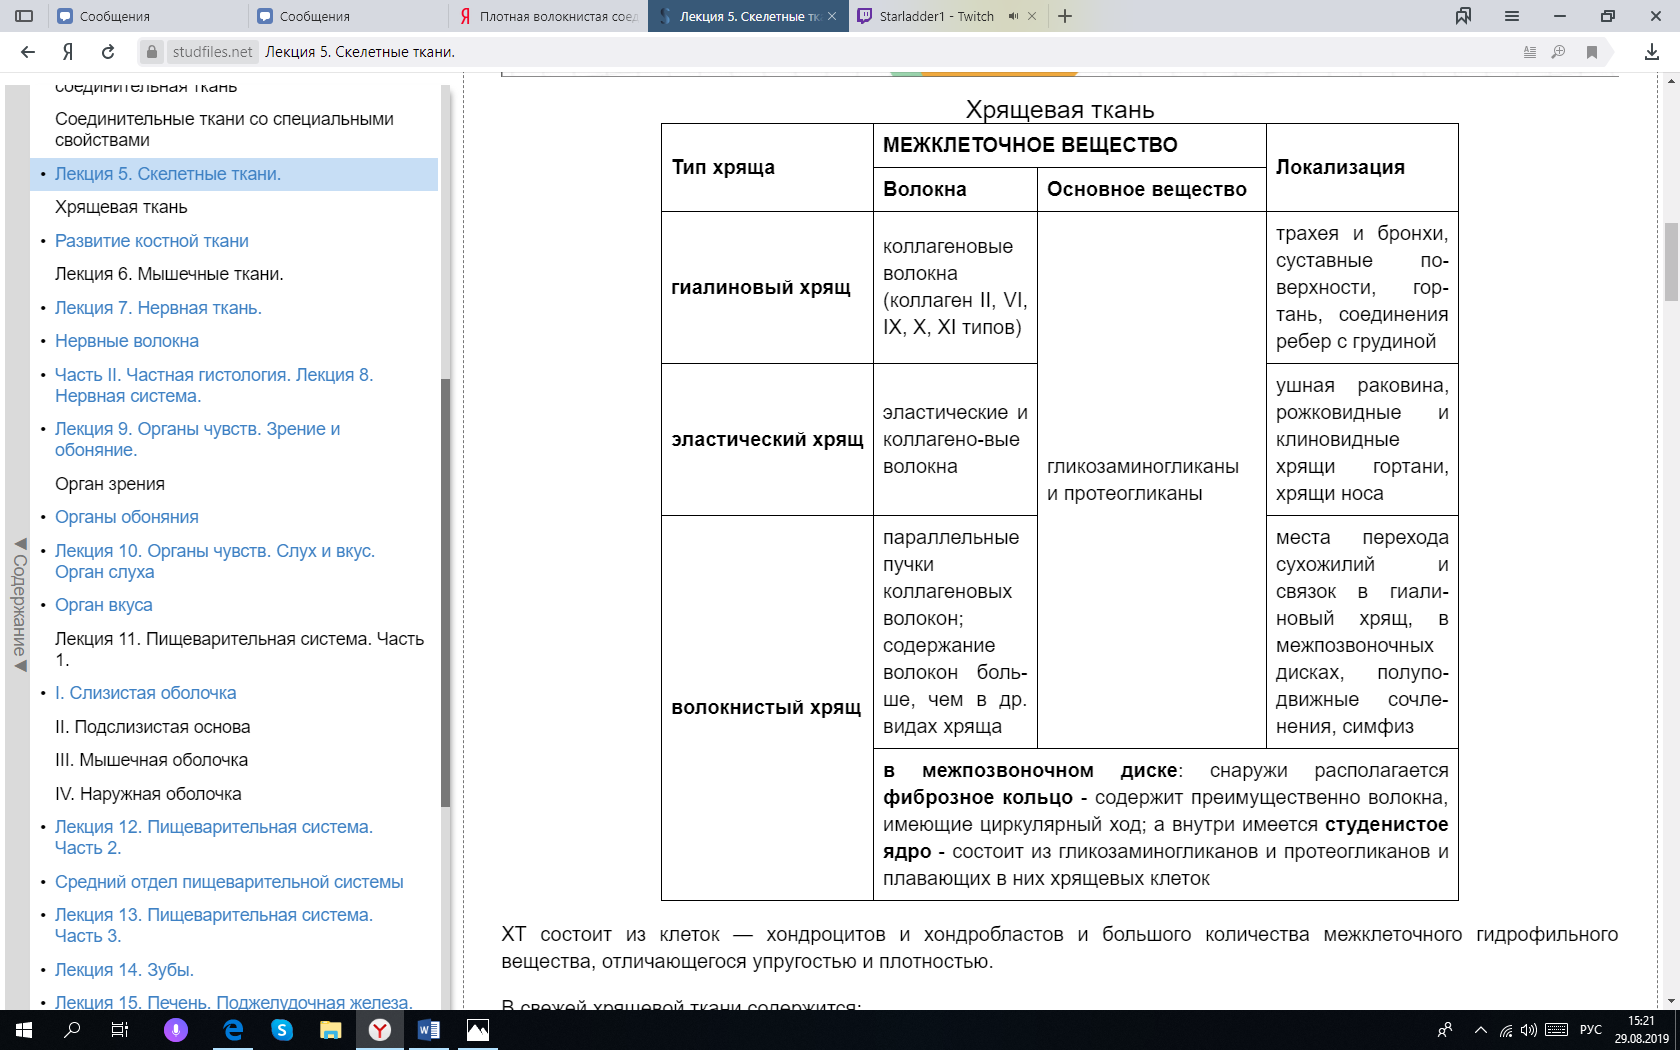1680x1050 pixels.
Task: Click the гиалиновый хрящ table cell
Action: [767, 287]
